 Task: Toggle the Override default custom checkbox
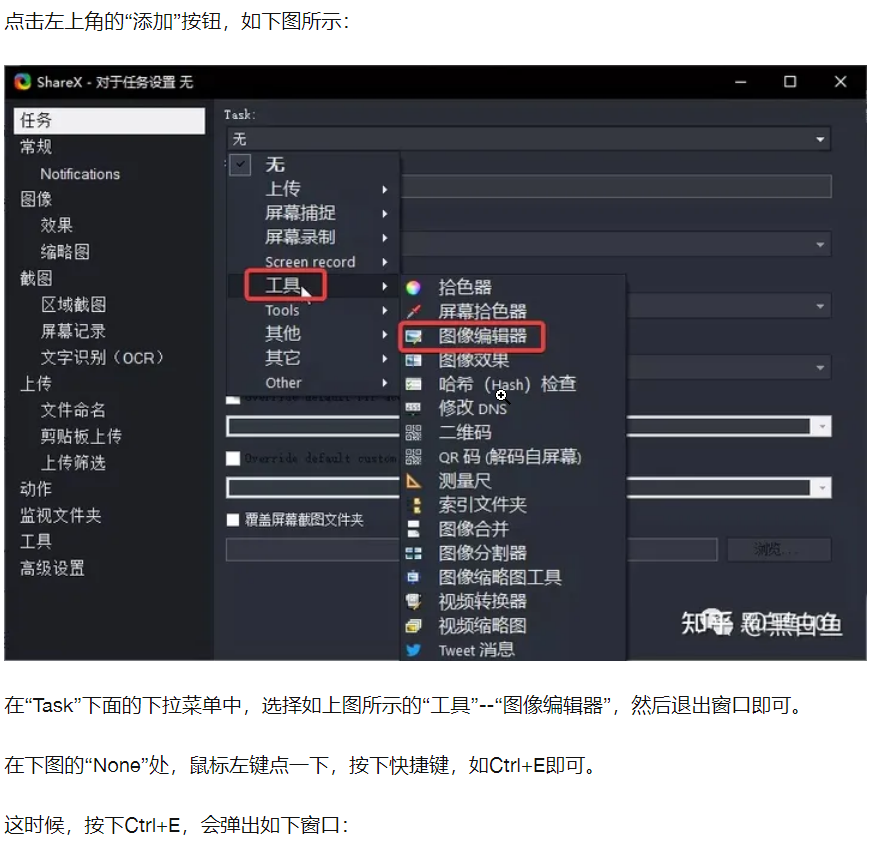click(233, 458)
